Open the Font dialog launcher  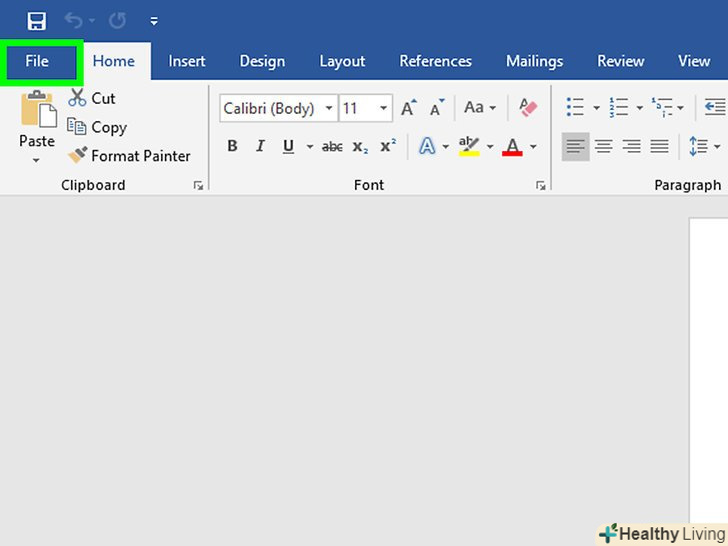[540, 185]
